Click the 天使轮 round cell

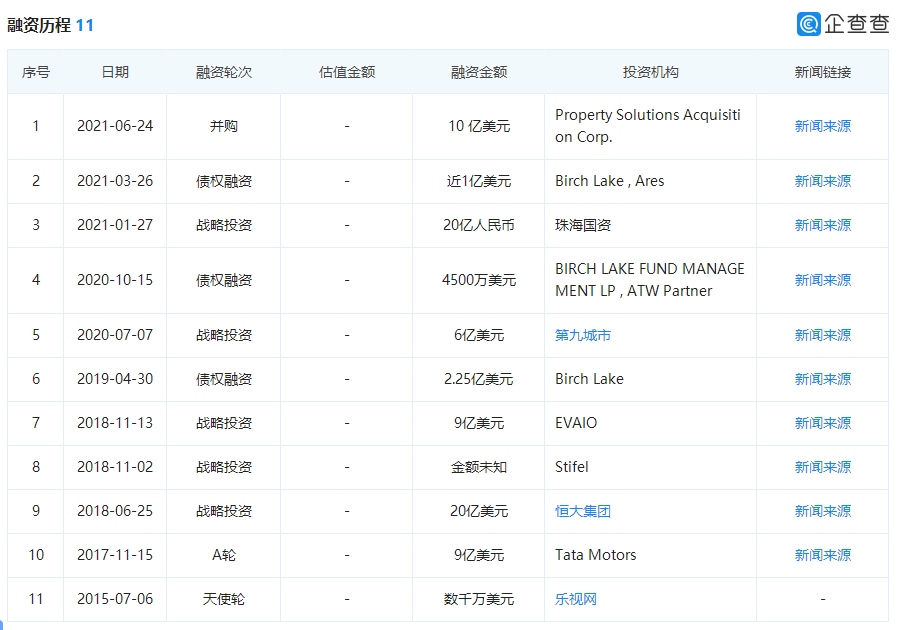224,599
